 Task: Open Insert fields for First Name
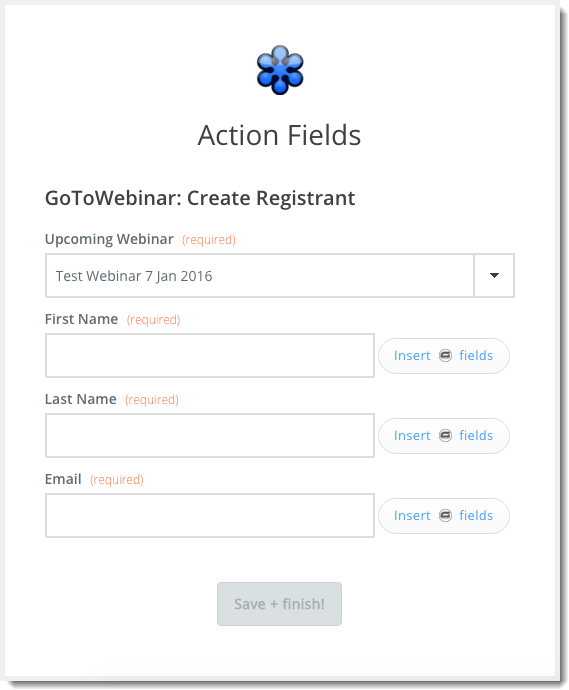(x=444, y=356)
